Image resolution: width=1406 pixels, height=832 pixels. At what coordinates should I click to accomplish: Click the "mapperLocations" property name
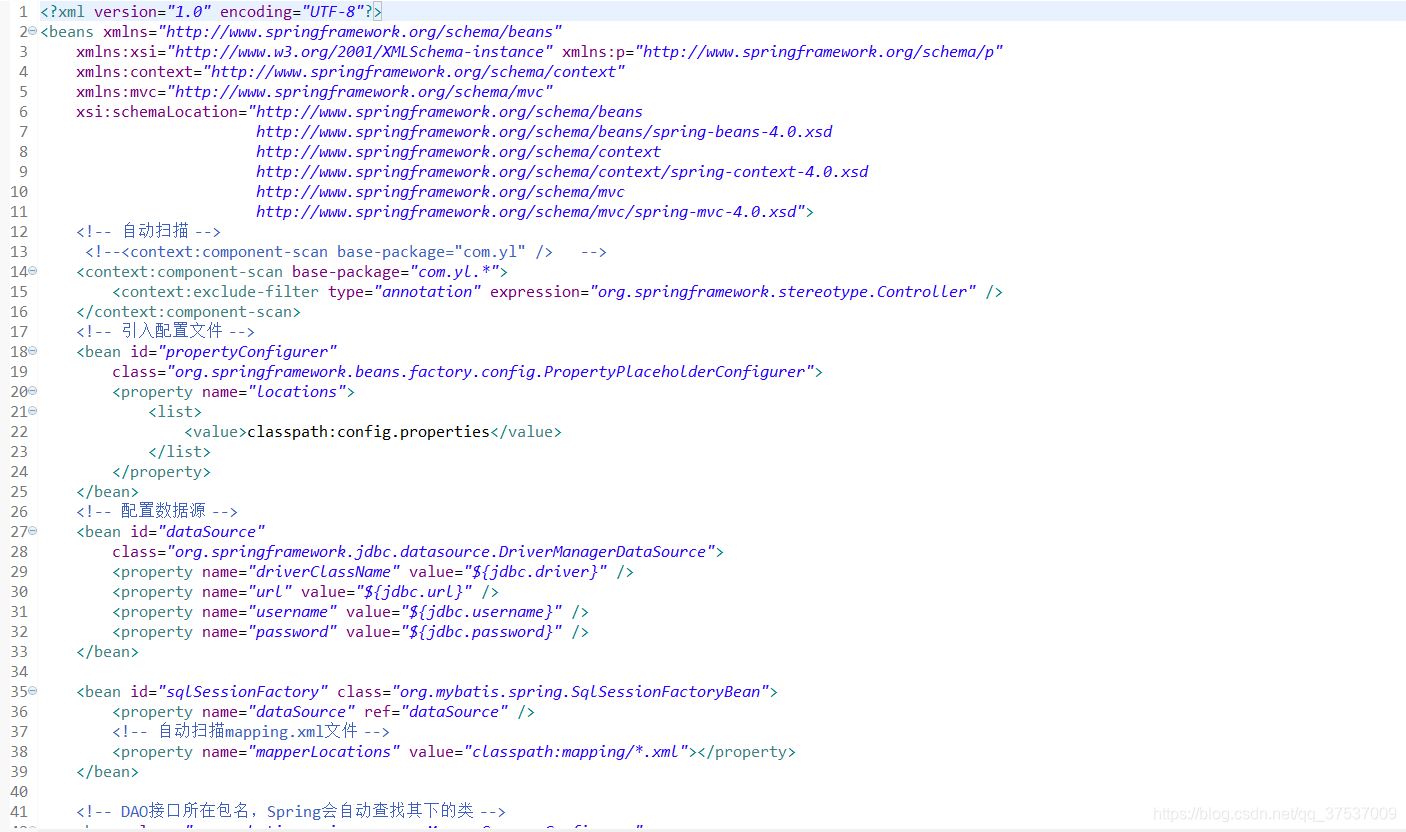[324, 752]
